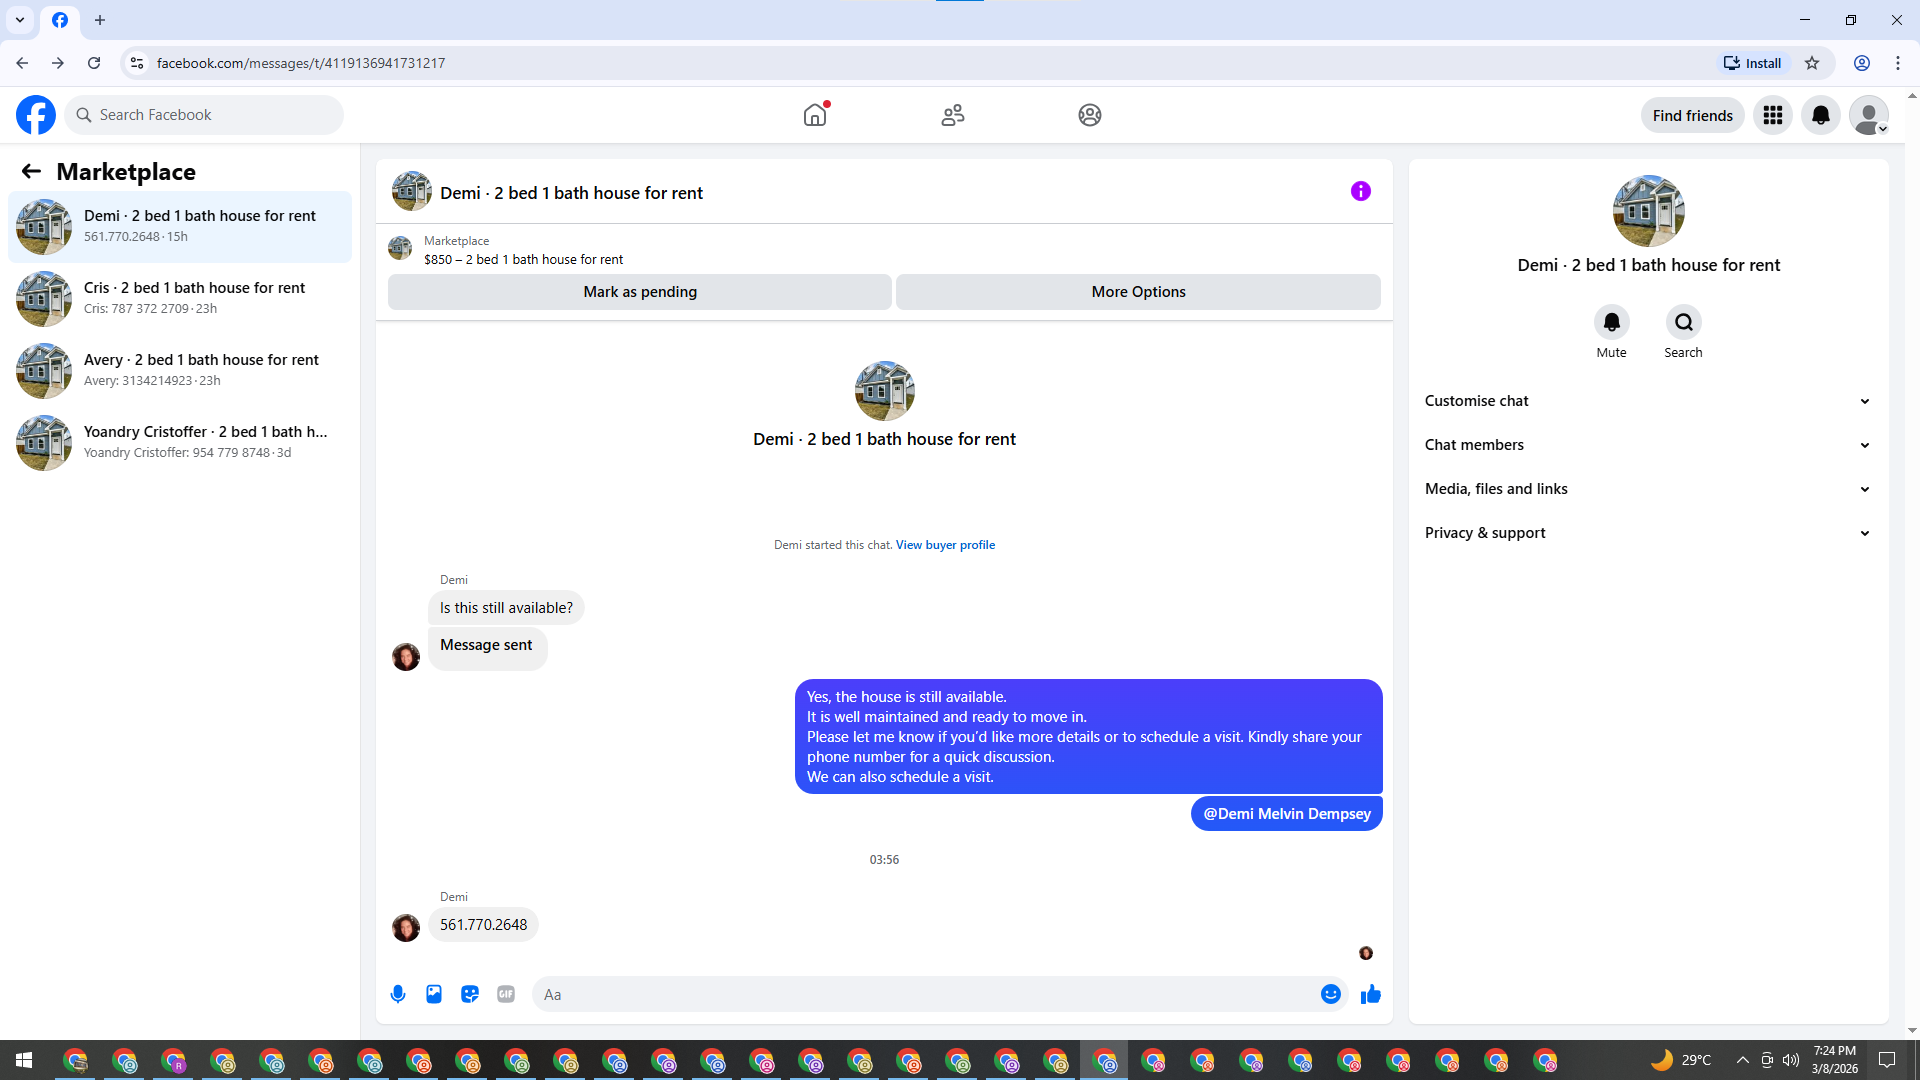Open the View buyer profile link
Screen dimensions: 1920x1080
pos(945,545)
